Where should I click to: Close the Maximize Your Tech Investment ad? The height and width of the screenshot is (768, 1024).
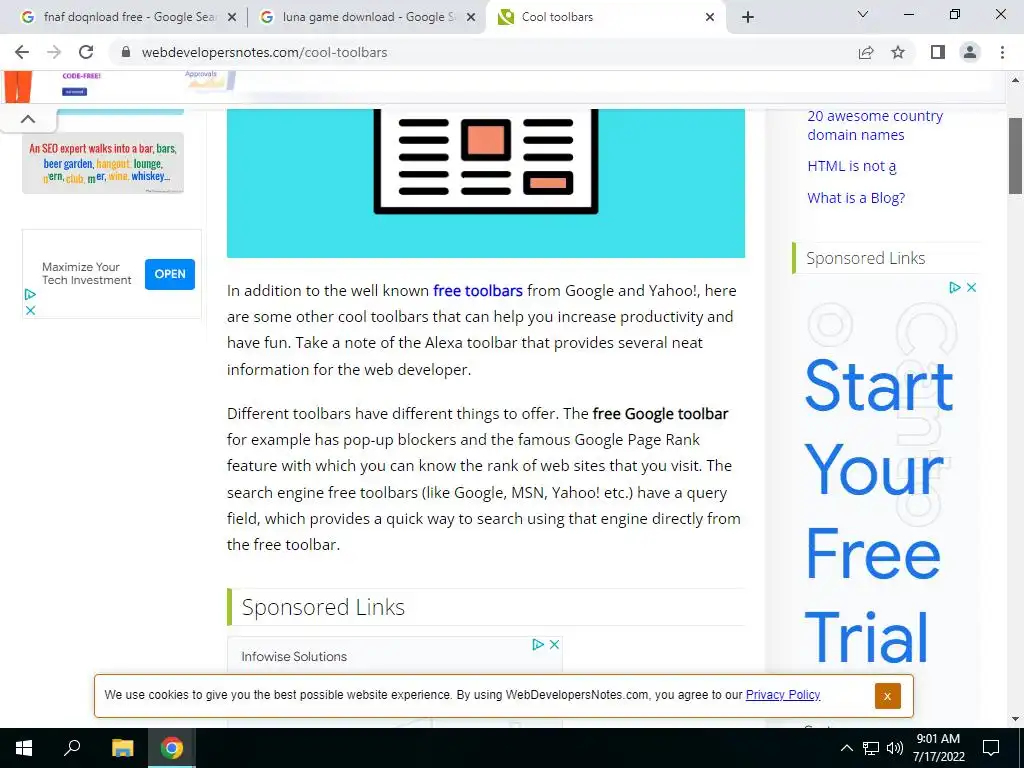coord(30,311)
